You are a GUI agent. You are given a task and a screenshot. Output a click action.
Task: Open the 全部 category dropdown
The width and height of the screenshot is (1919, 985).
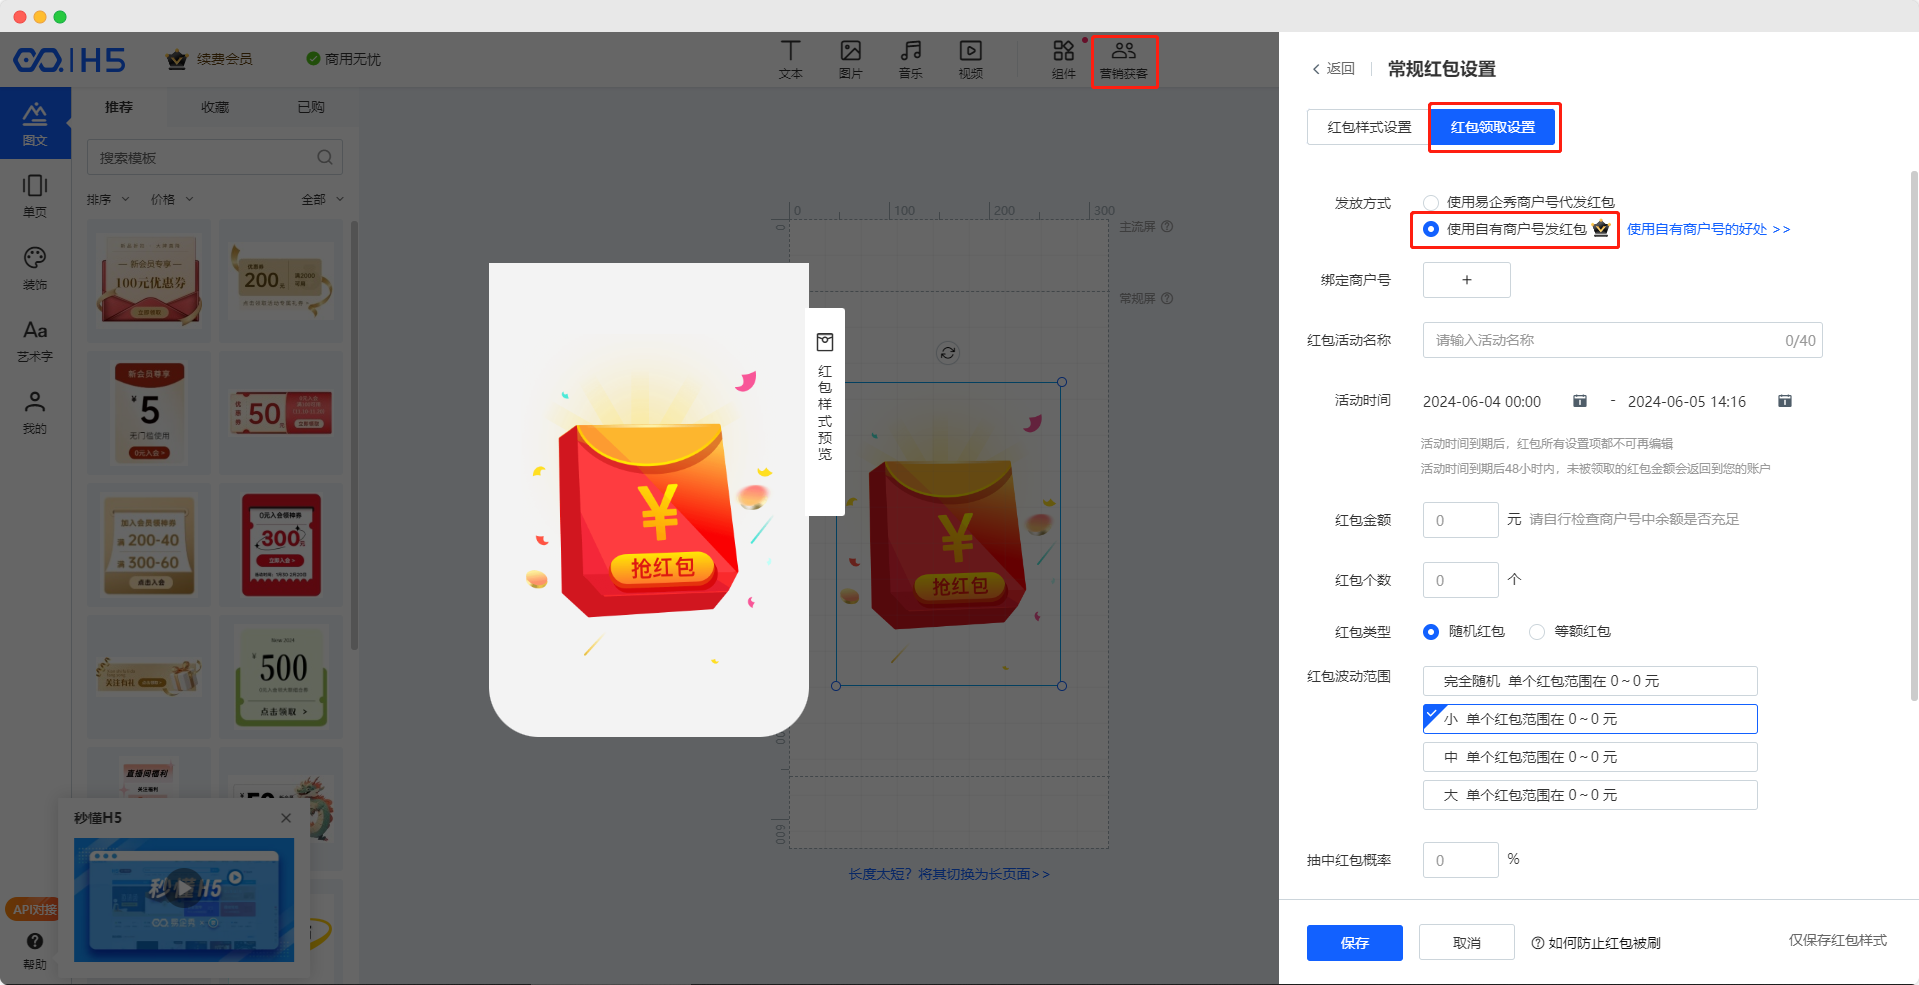(x=322, y=199)
